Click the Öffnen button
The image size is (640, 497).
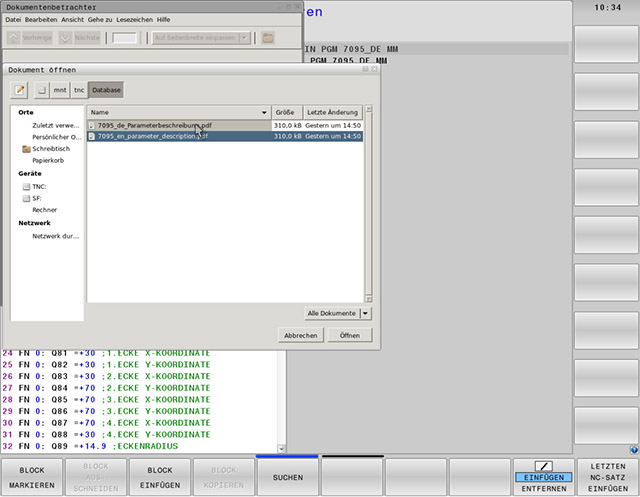coord(349,335)
